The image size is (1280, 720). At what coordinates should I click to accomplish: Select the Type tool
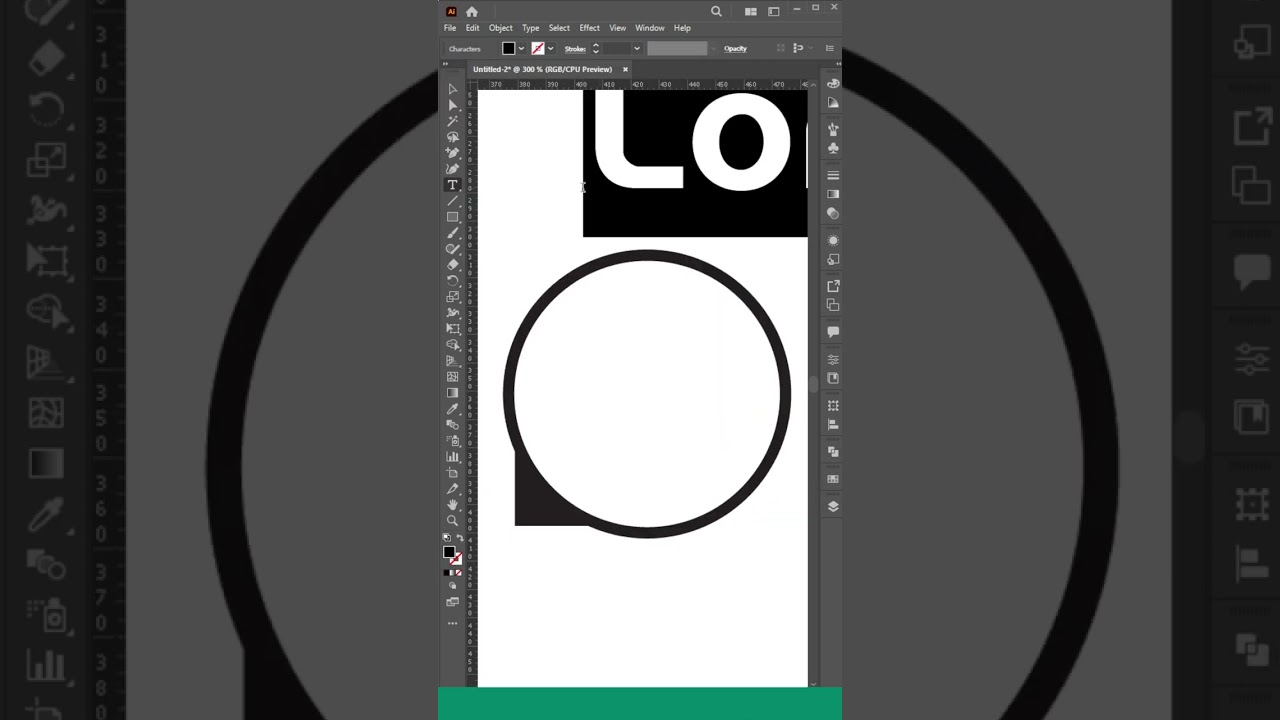pos(453,185)
